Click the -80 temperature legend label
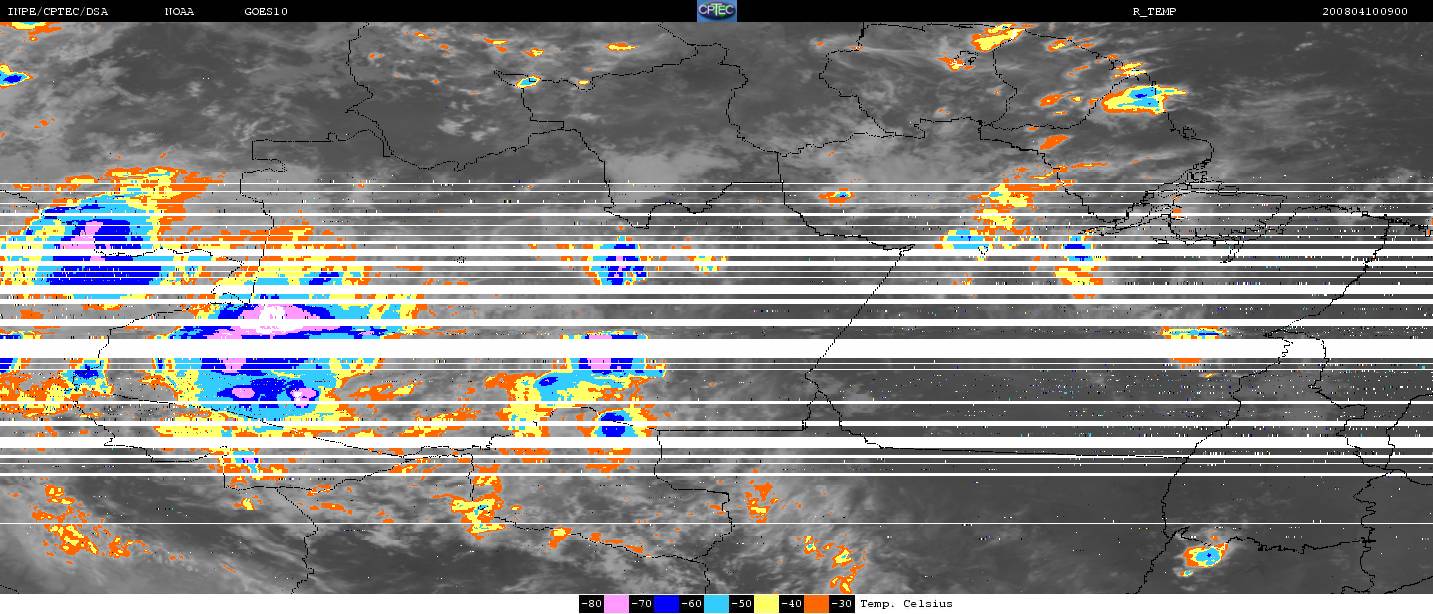The width and height of the screenshot is (1433, 614). tap(591, 604)
